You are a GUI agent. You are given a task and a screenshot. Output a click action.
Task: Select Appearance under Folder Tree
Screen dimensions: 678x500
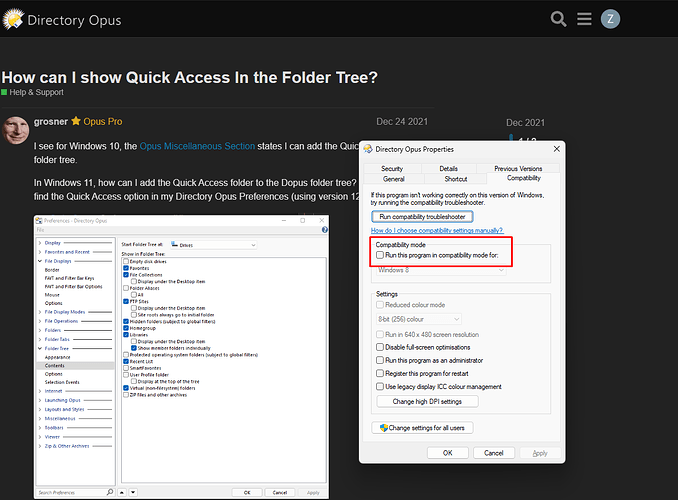pyautogui.click(x=58, y=357)
